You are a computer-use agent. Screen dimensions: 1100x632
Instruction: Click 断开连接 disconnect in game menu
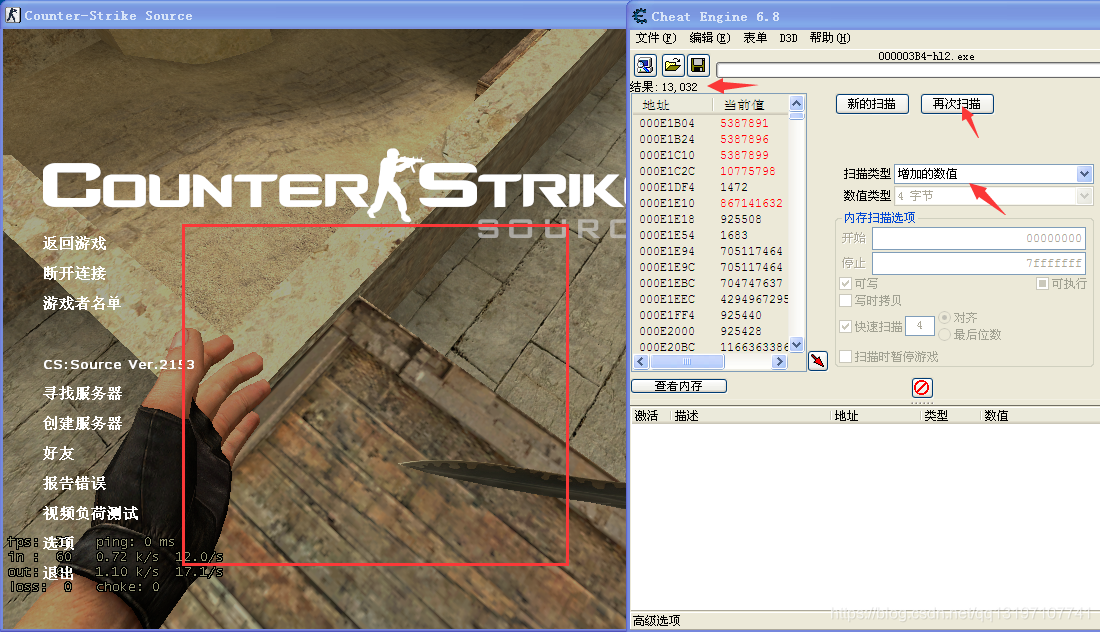pos(74,274)
